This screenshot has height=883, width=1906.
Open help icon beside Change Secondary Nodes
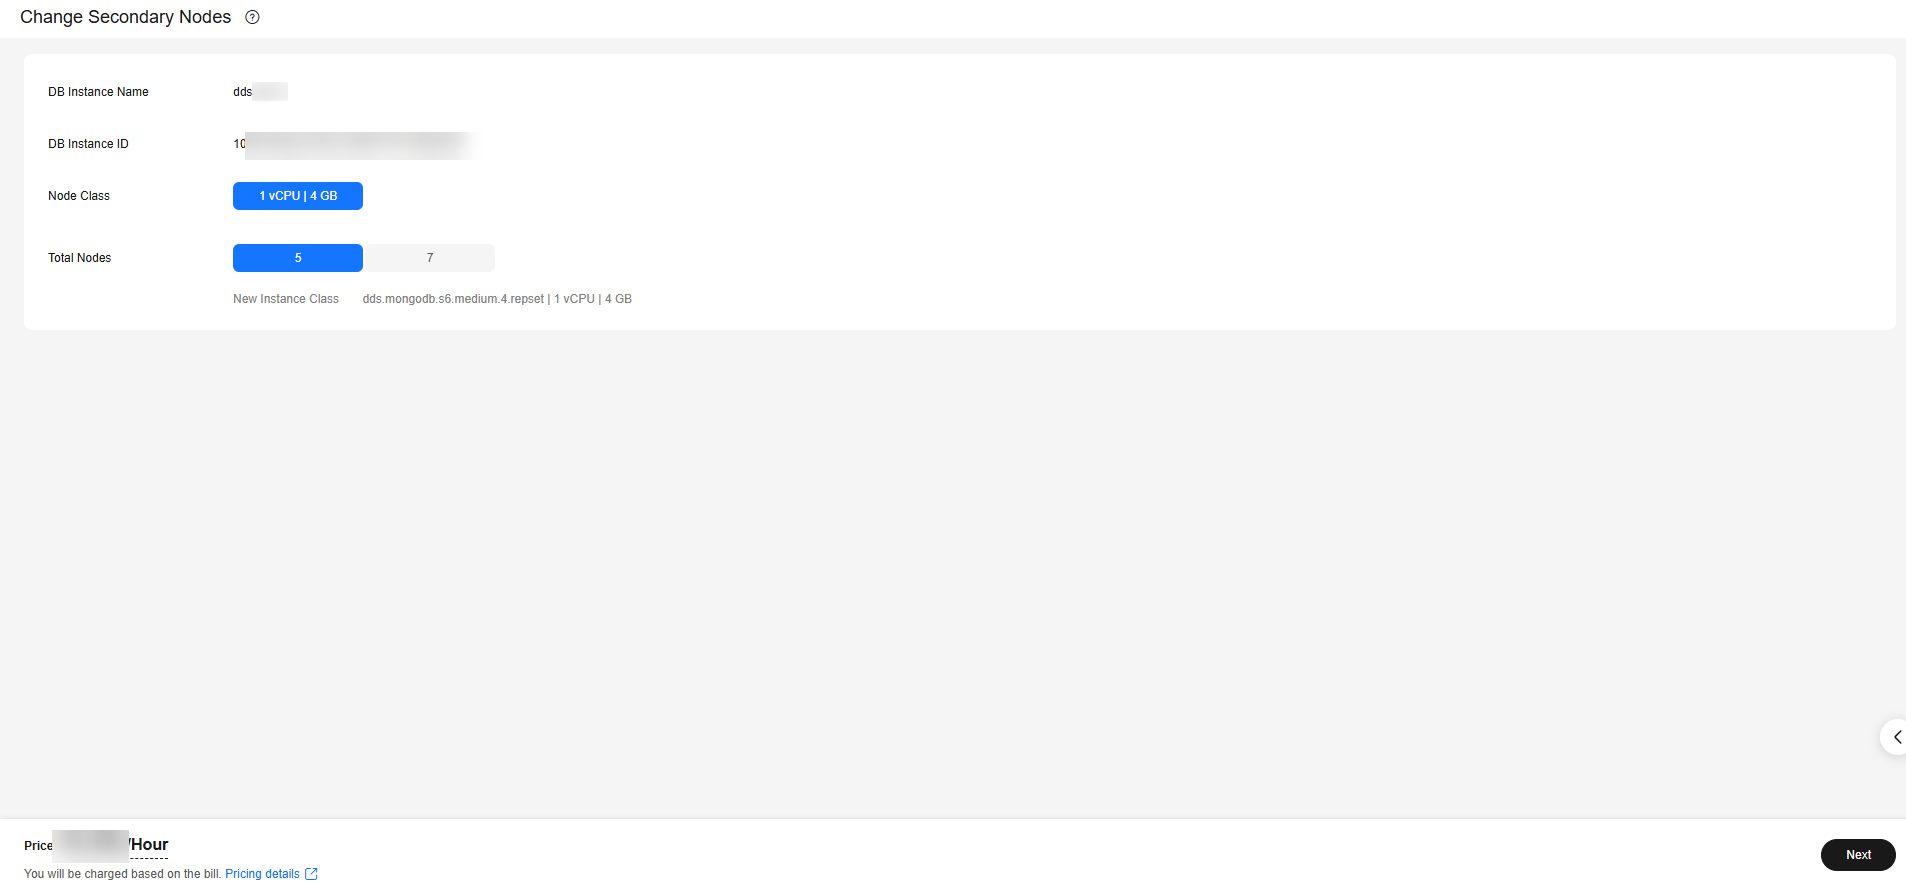pos(252,17)
